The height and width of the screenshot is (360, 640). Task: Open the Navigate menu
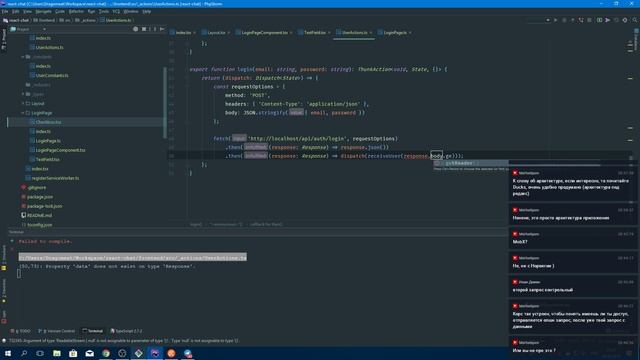tap(43, 11)
